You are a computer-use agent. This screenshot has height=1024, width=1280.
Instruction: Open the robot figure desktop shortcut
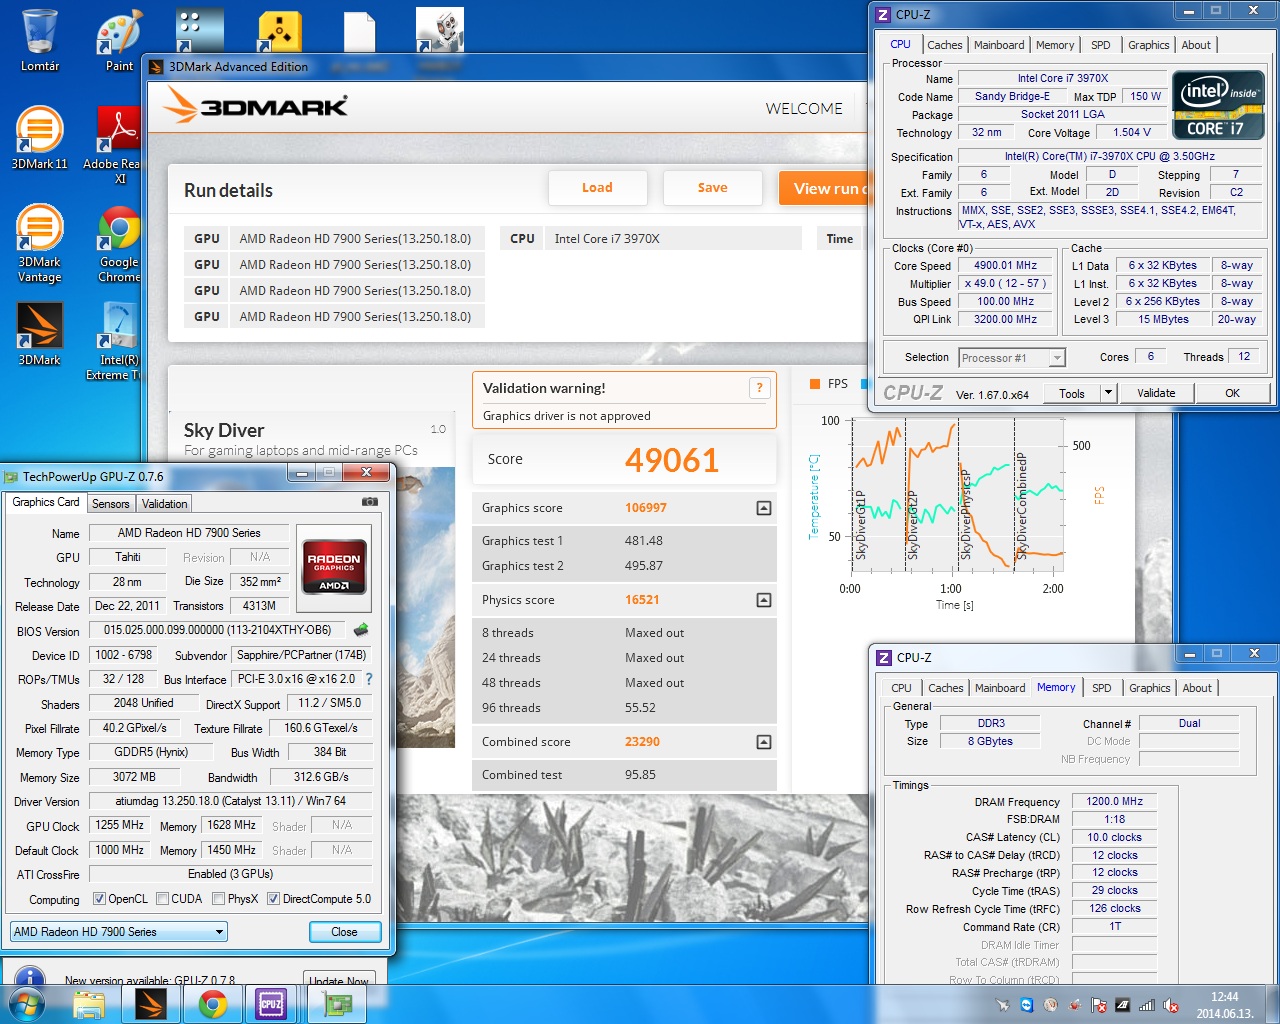coord(440,31)
